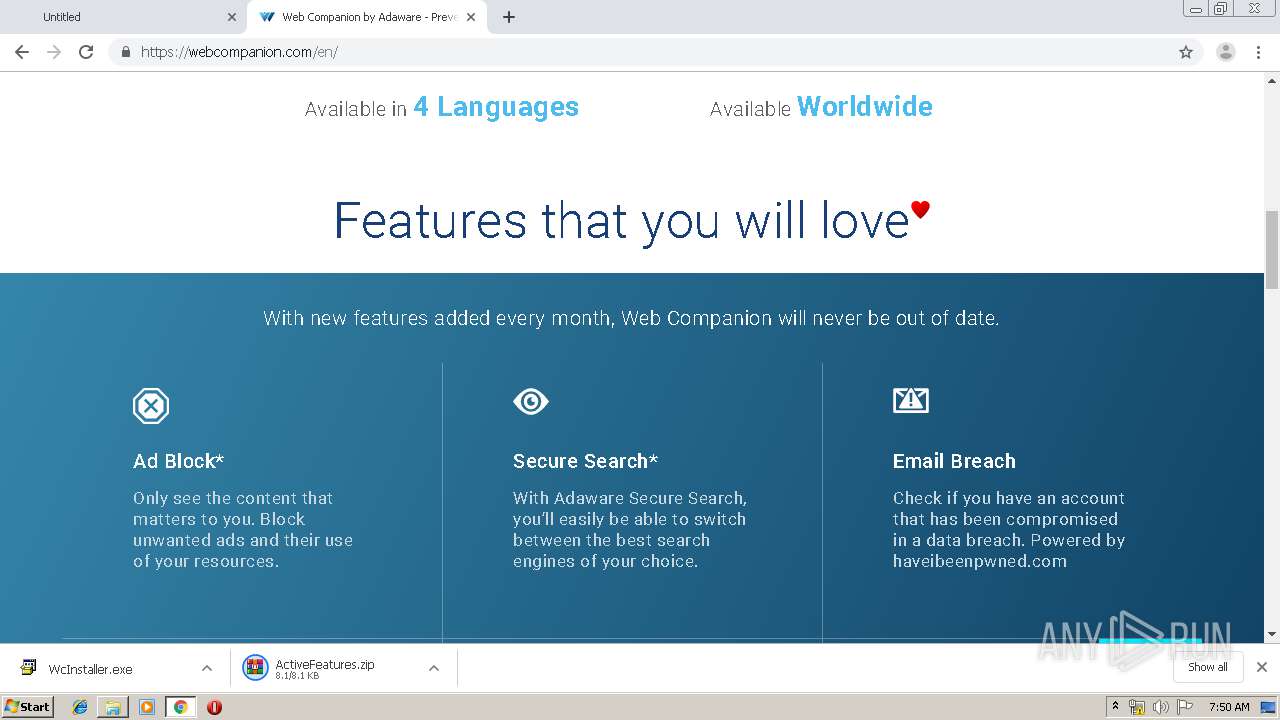Click the Secure Search eye icon
This screenshot has height=720, width=1280.
tap(531, 401)
